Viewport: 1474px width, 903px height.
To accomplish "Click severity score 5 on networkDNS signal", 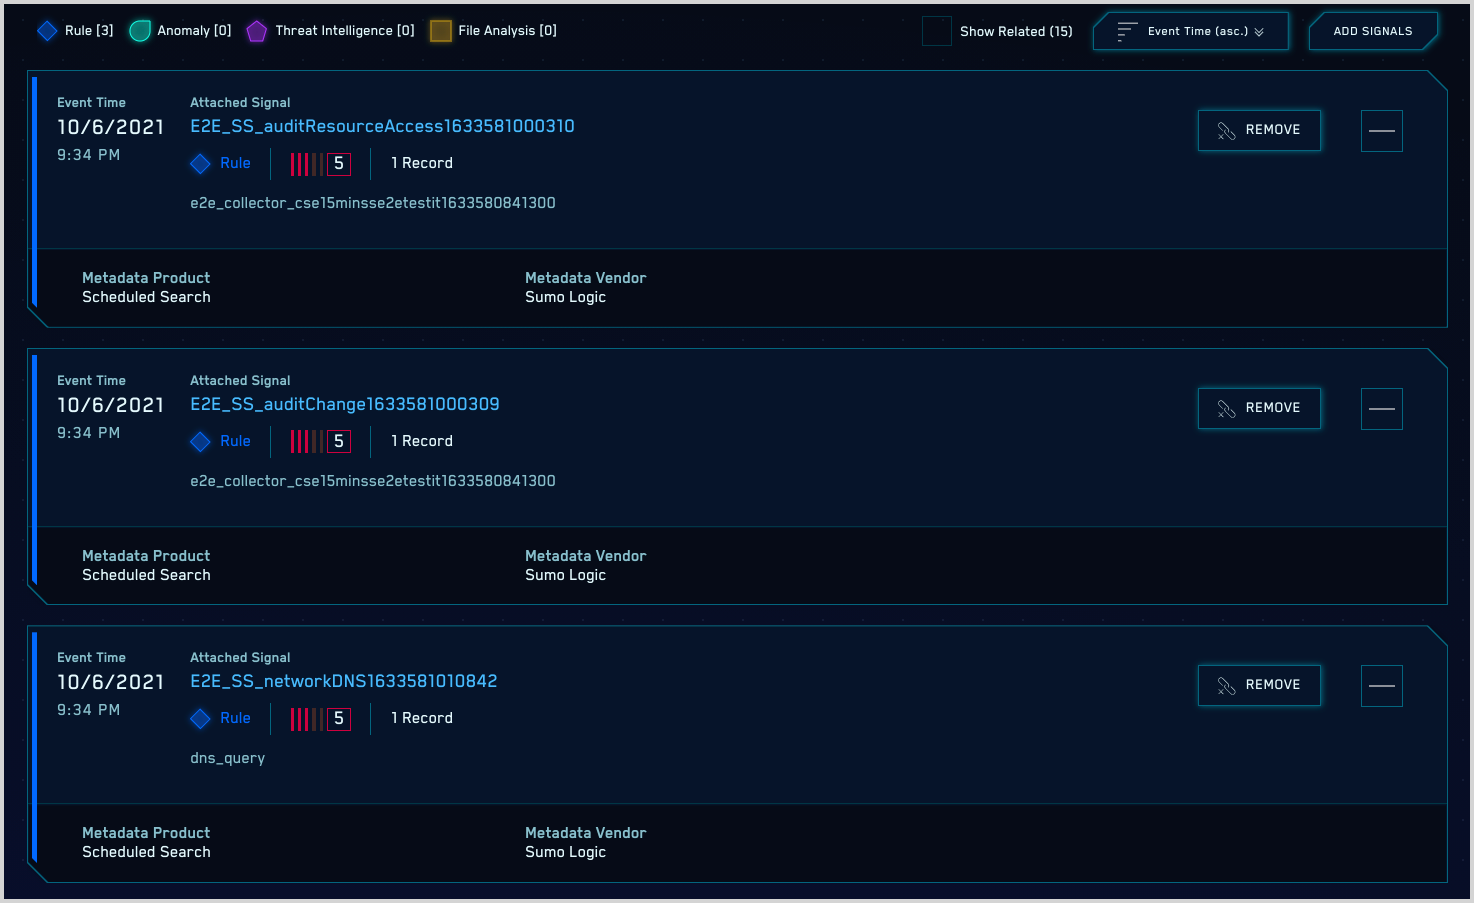I will click(x=339, y=719).
